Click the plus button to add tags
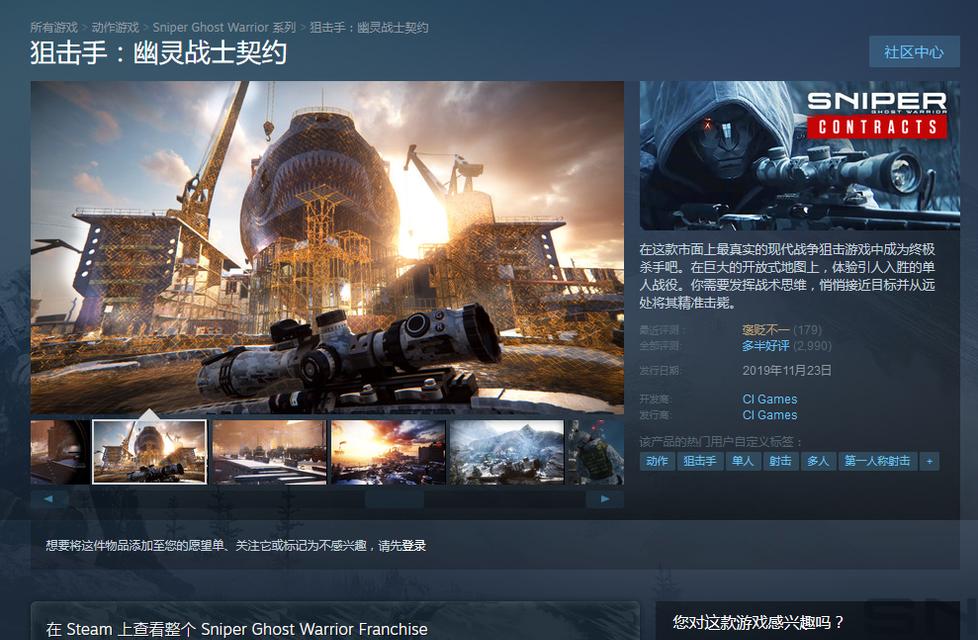978x640 pixels. [x=929, y=461]
